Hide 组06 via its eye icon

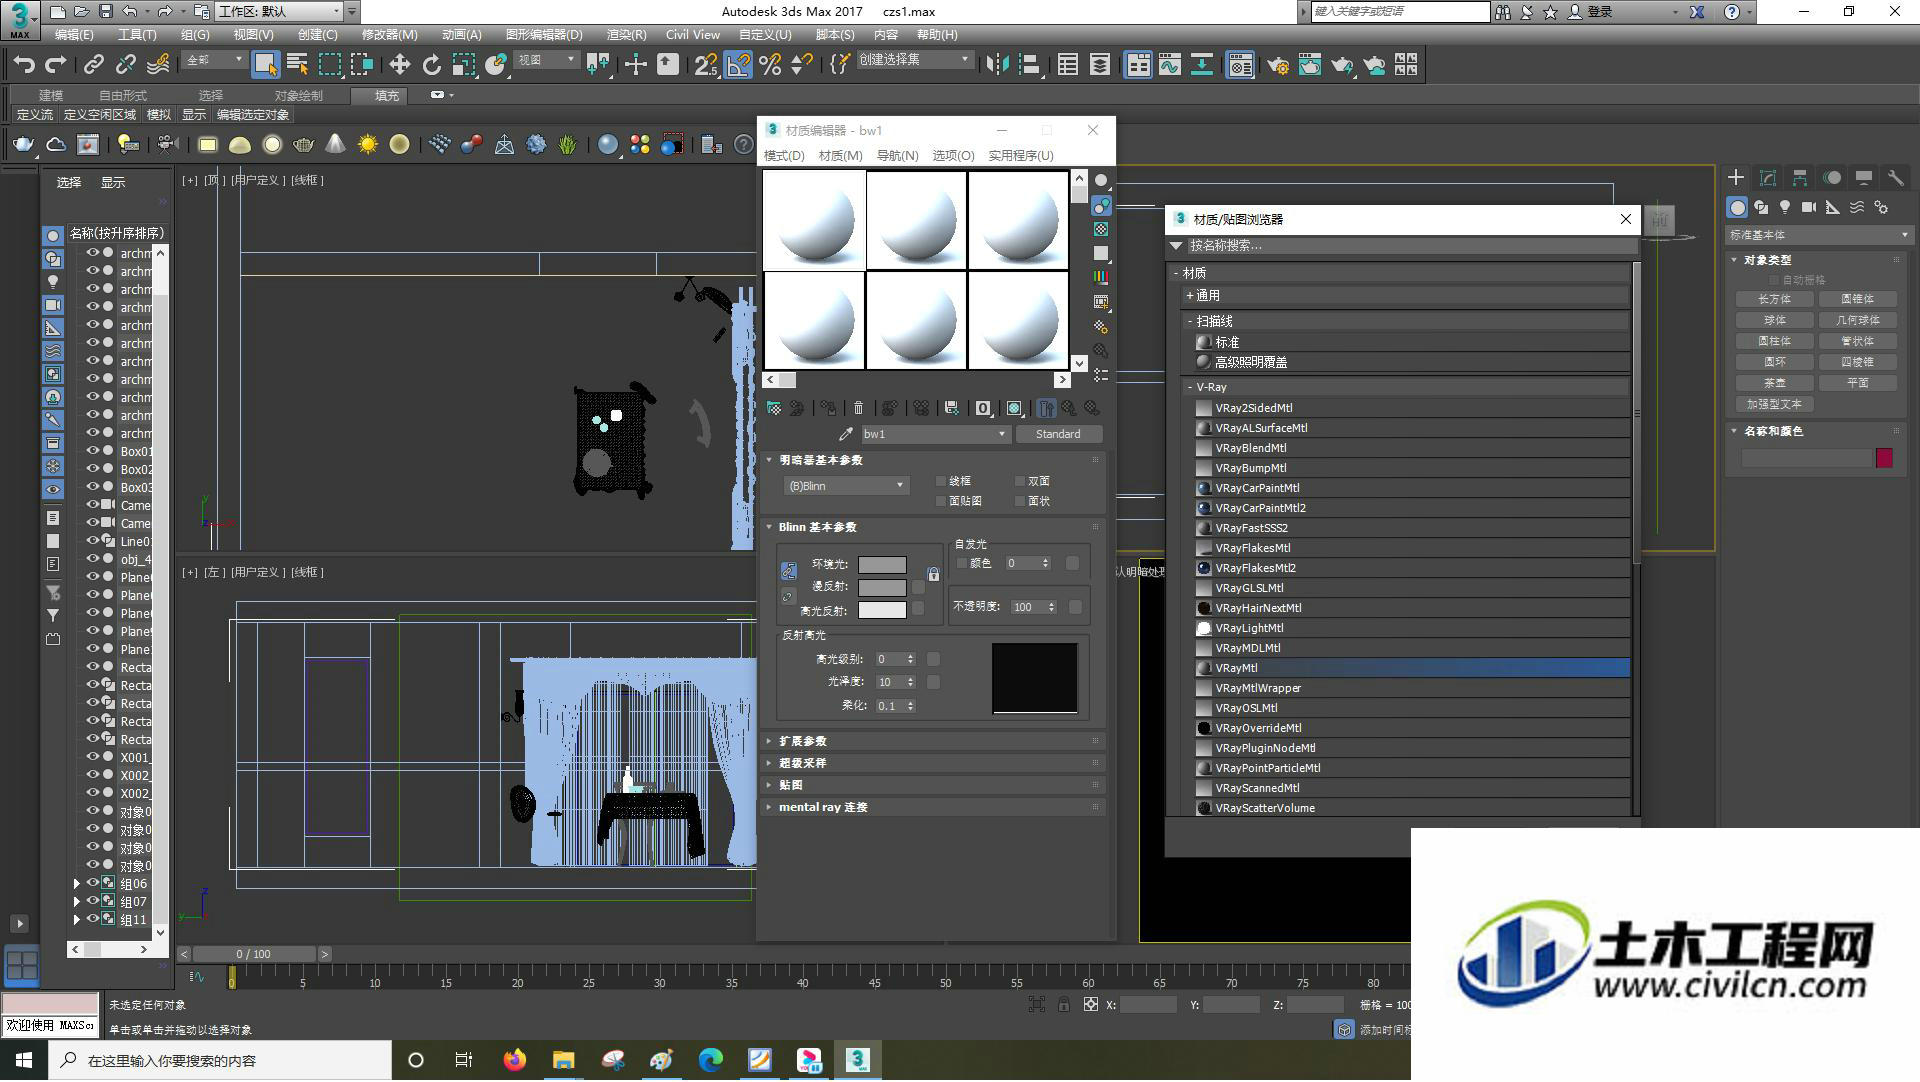(92, 883)
